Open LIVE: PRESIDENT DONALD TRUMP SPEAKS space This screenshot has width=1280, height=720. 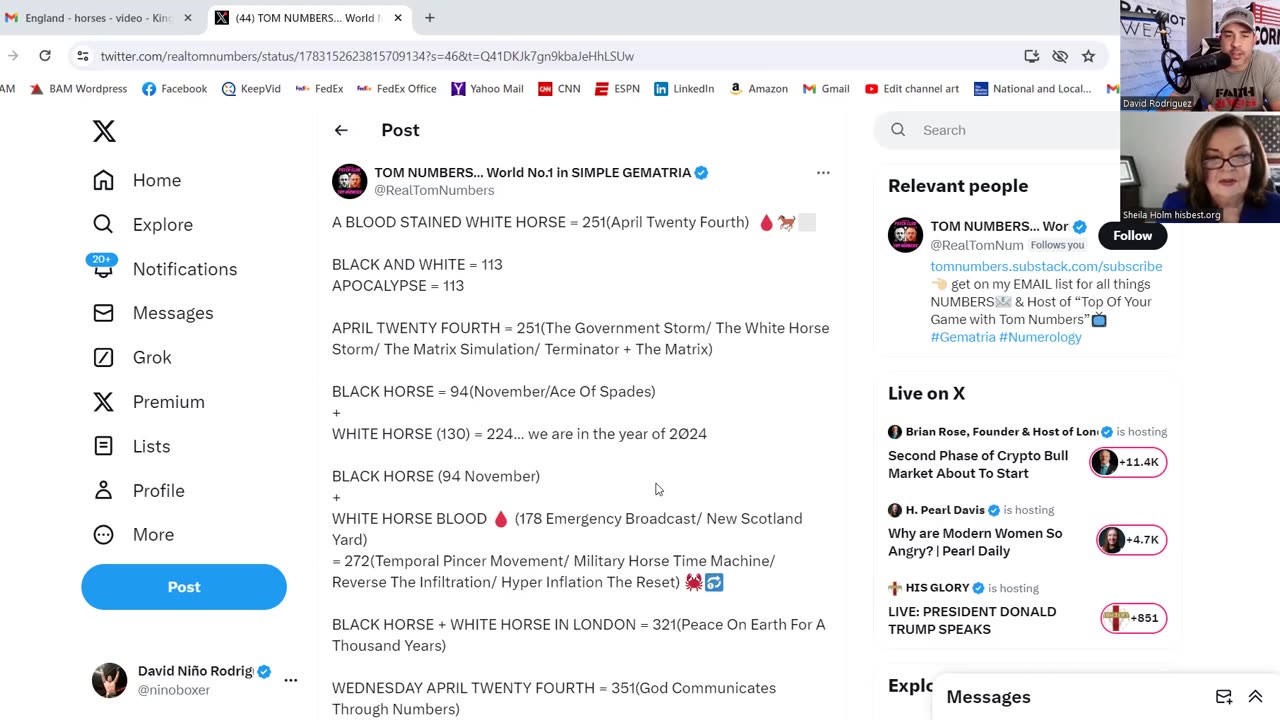pyautogui.click(x=972, y=620)
